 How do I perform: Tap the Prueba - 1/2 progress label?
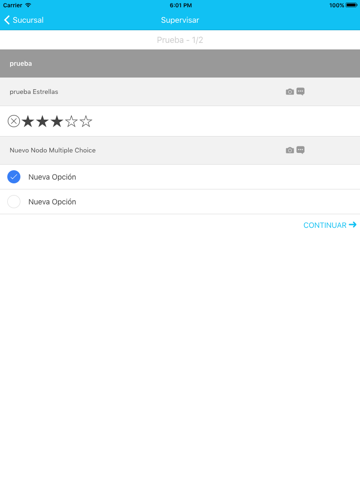180,40
